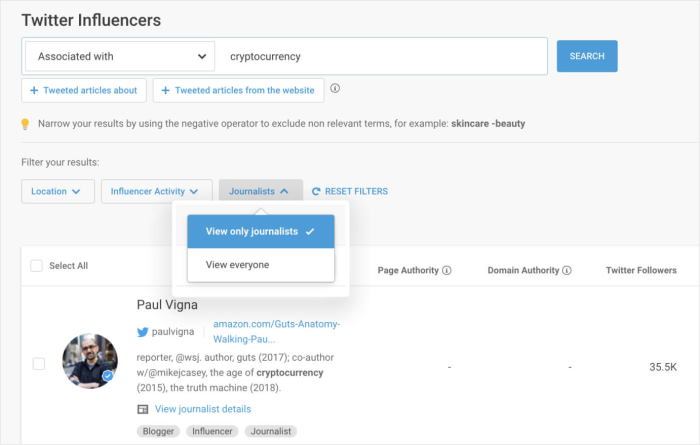The width and height of the screenshot is (700, 445).
Task: Click the cryptocurrency search input field
Action: [380, 56]
